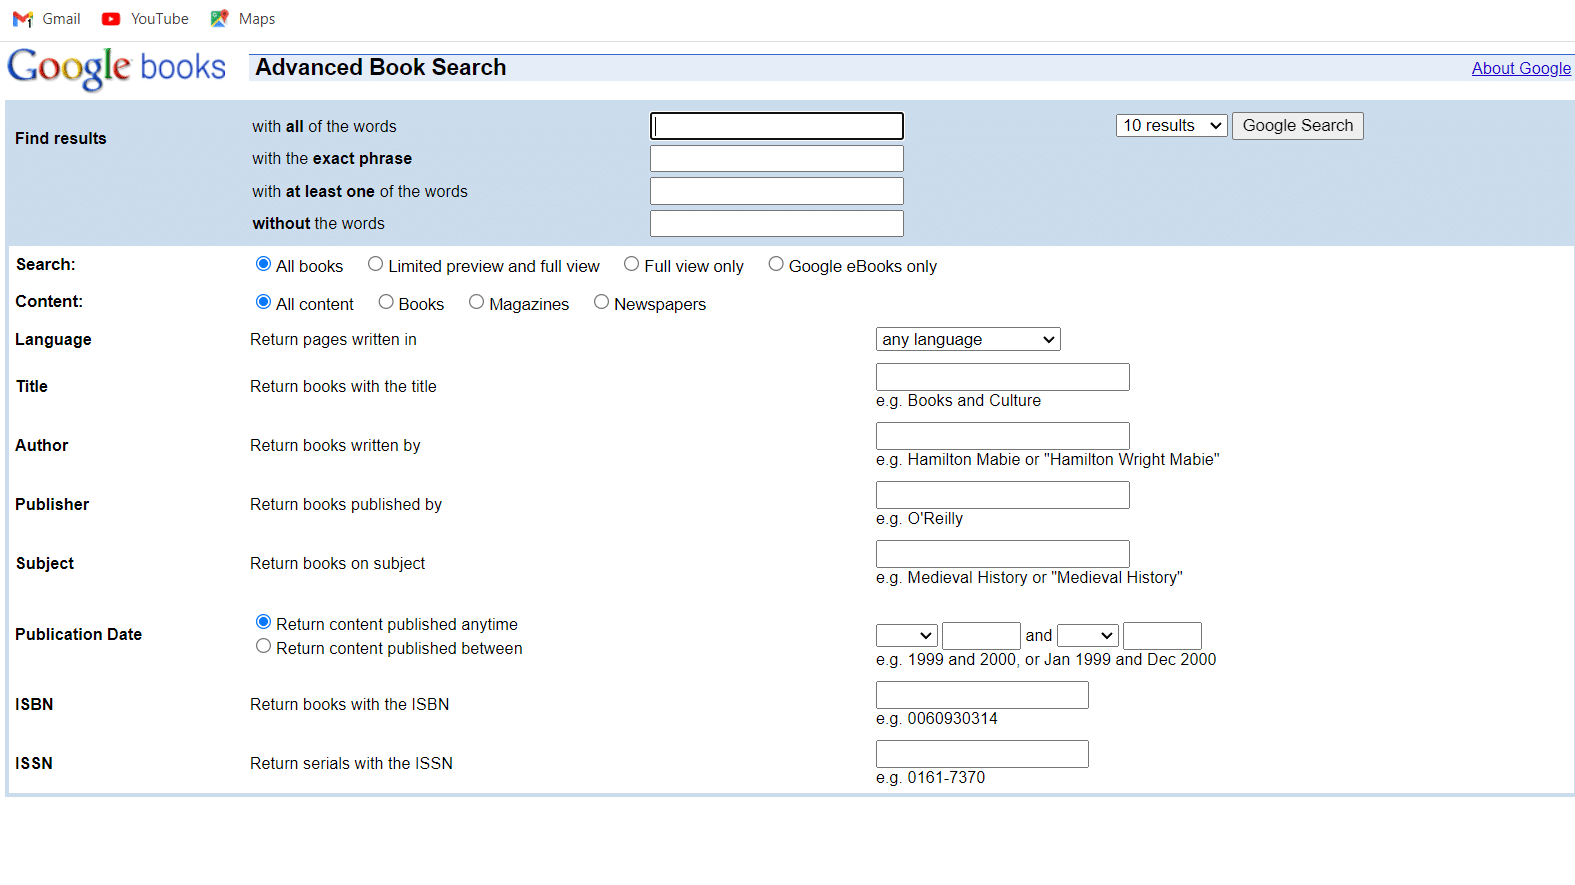
Task: Select Limited preview and full view option
Action: pyautogui.click(x=375, y=264)
